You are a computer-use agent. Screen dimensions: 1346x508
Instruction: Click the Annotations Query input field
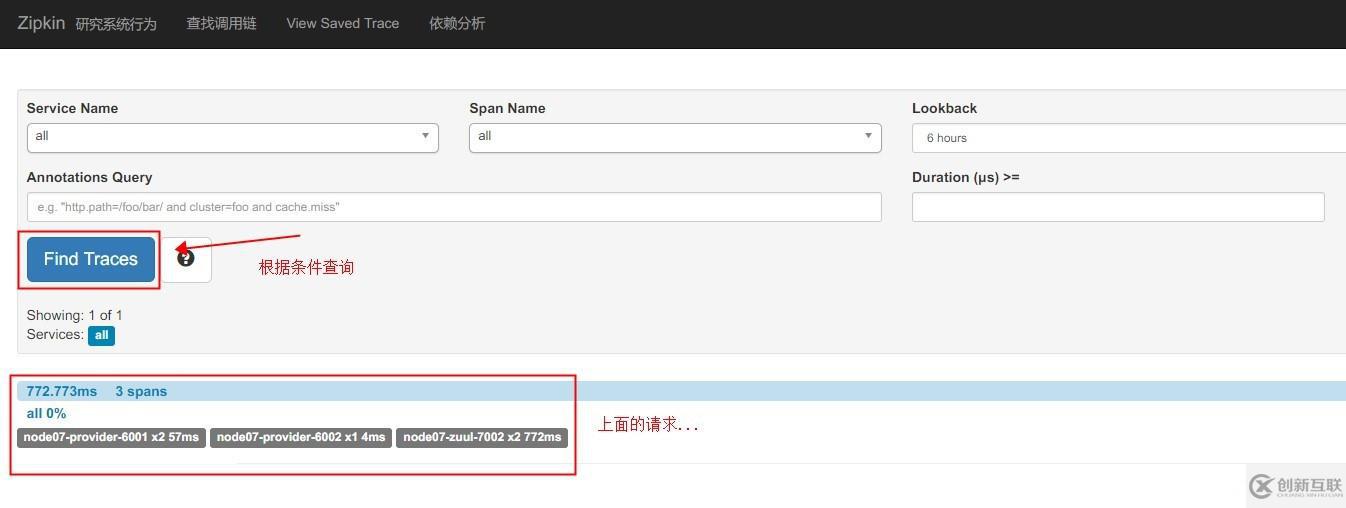[x=454, y=207]
